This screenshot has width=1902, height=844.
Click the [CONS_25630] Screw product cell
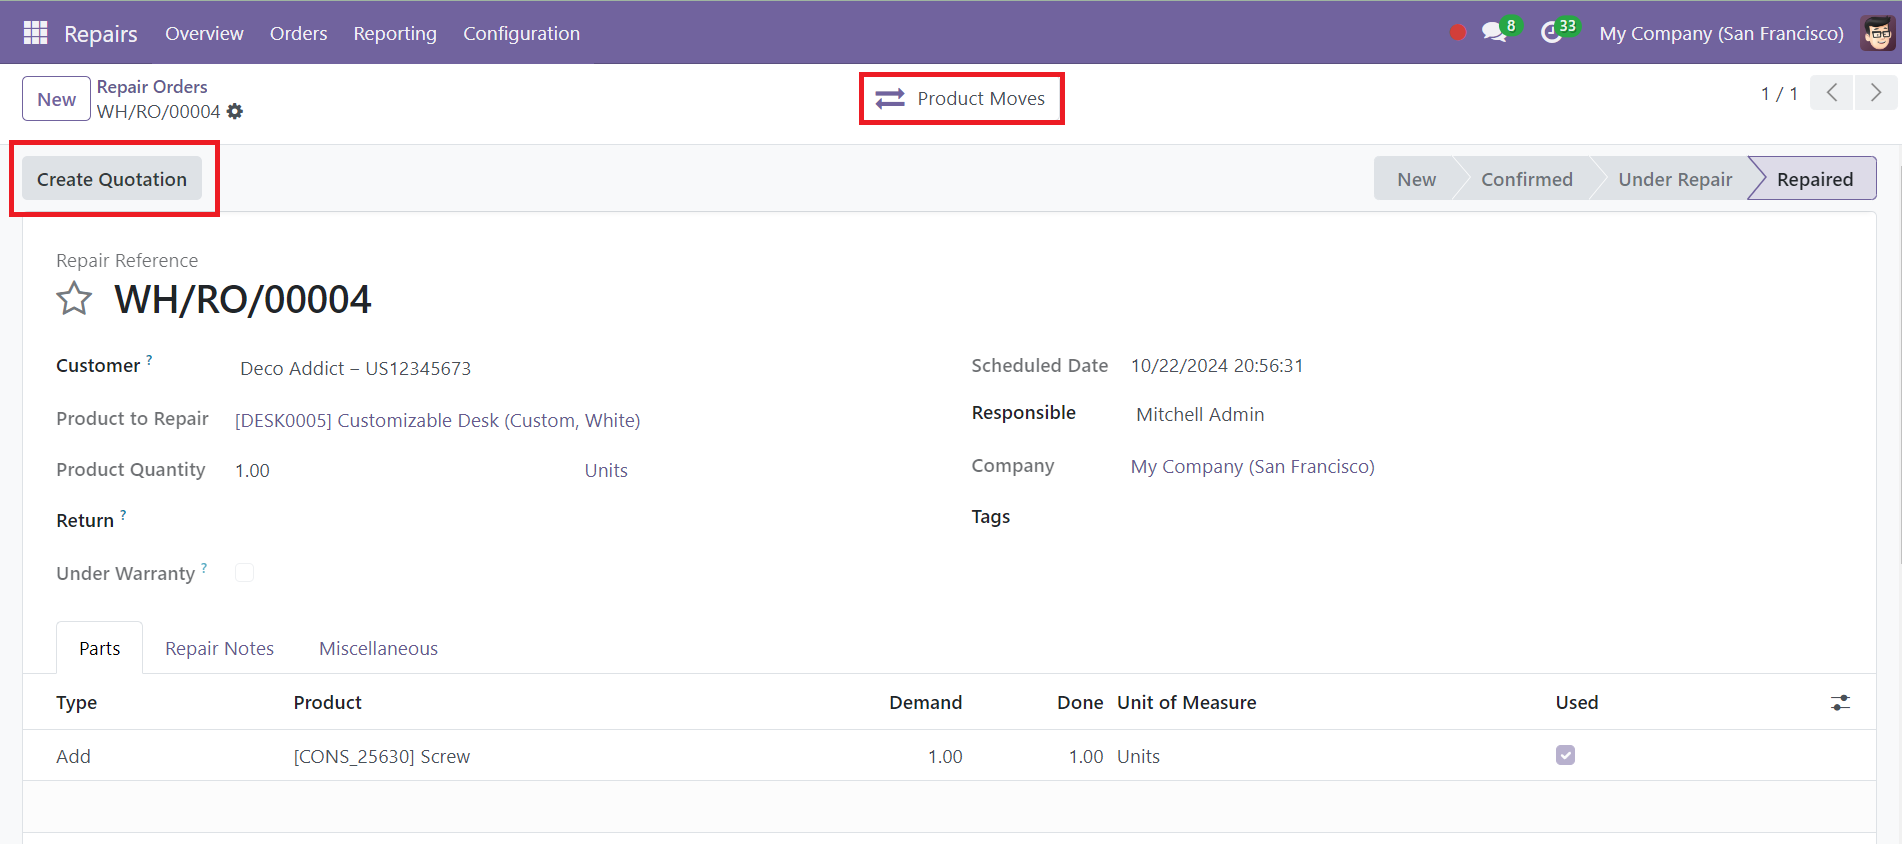pyautogui.click(x=381, y=756)
